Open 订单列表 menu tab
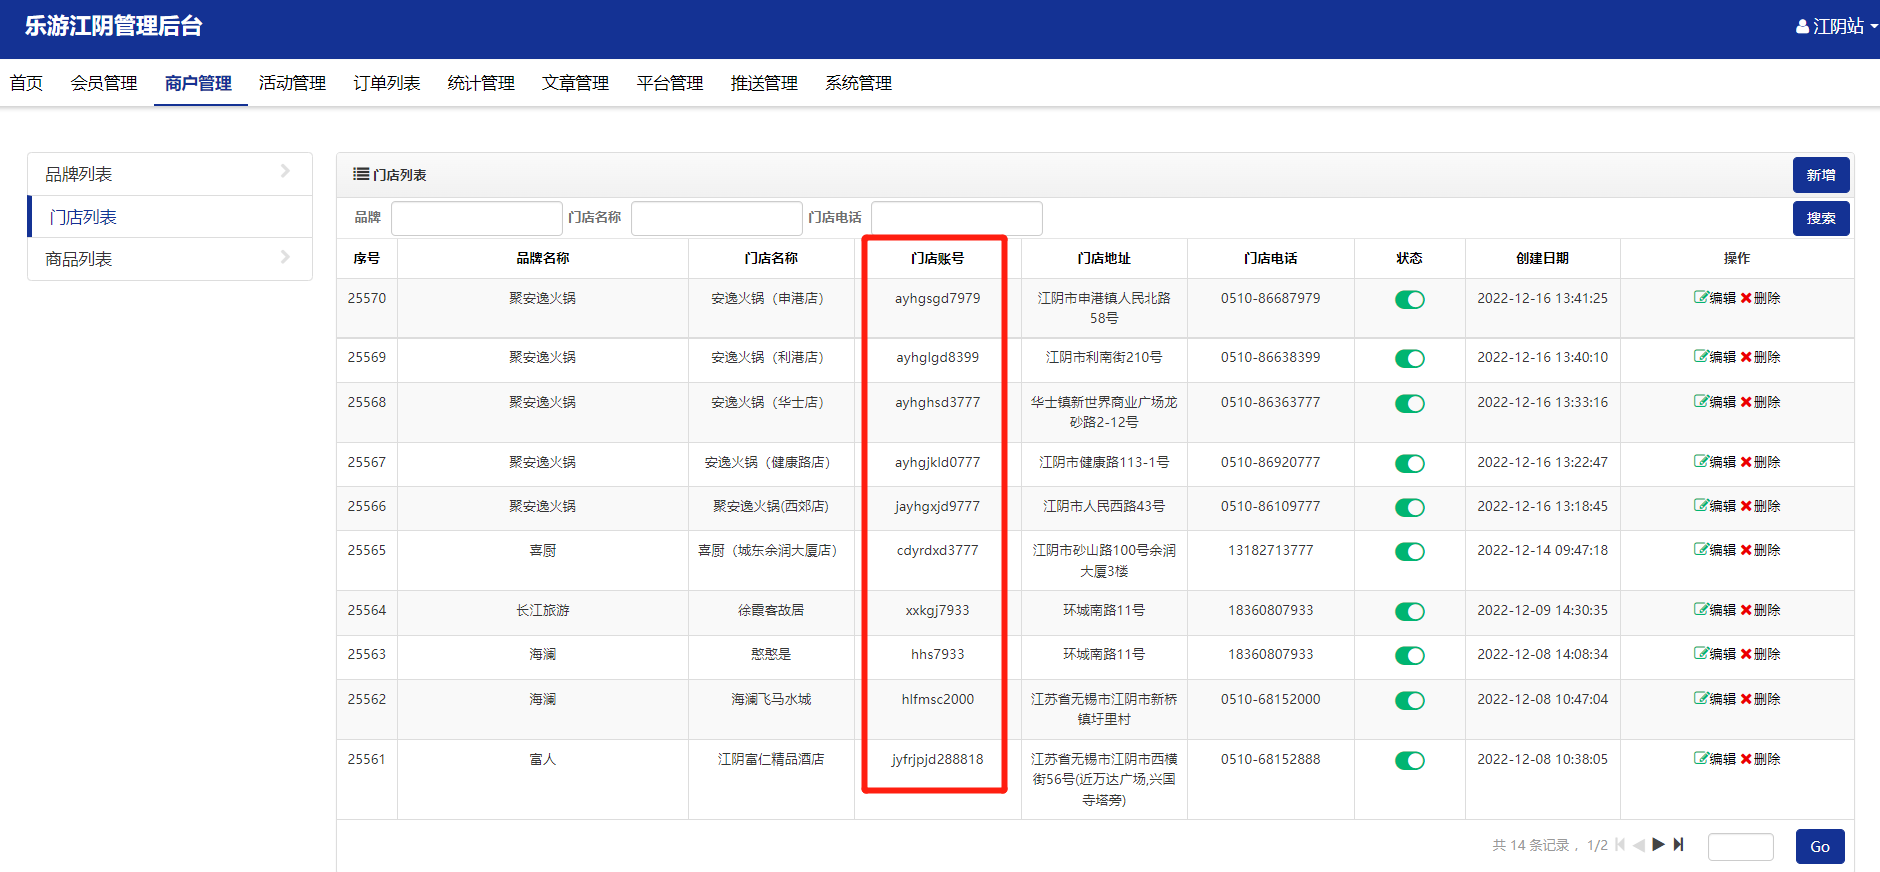Screen dimensions: 1880x872 click(386, 83)
